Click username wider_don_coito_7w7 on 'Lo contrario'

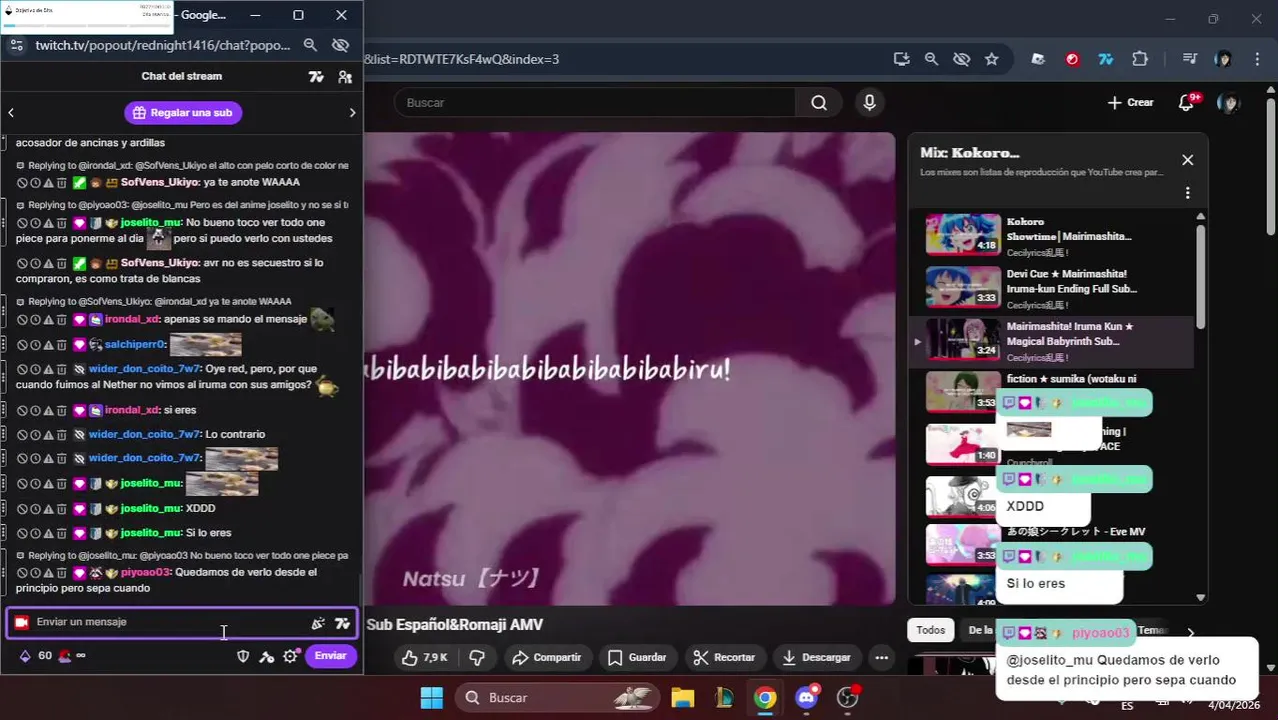[x=145, y=434]
